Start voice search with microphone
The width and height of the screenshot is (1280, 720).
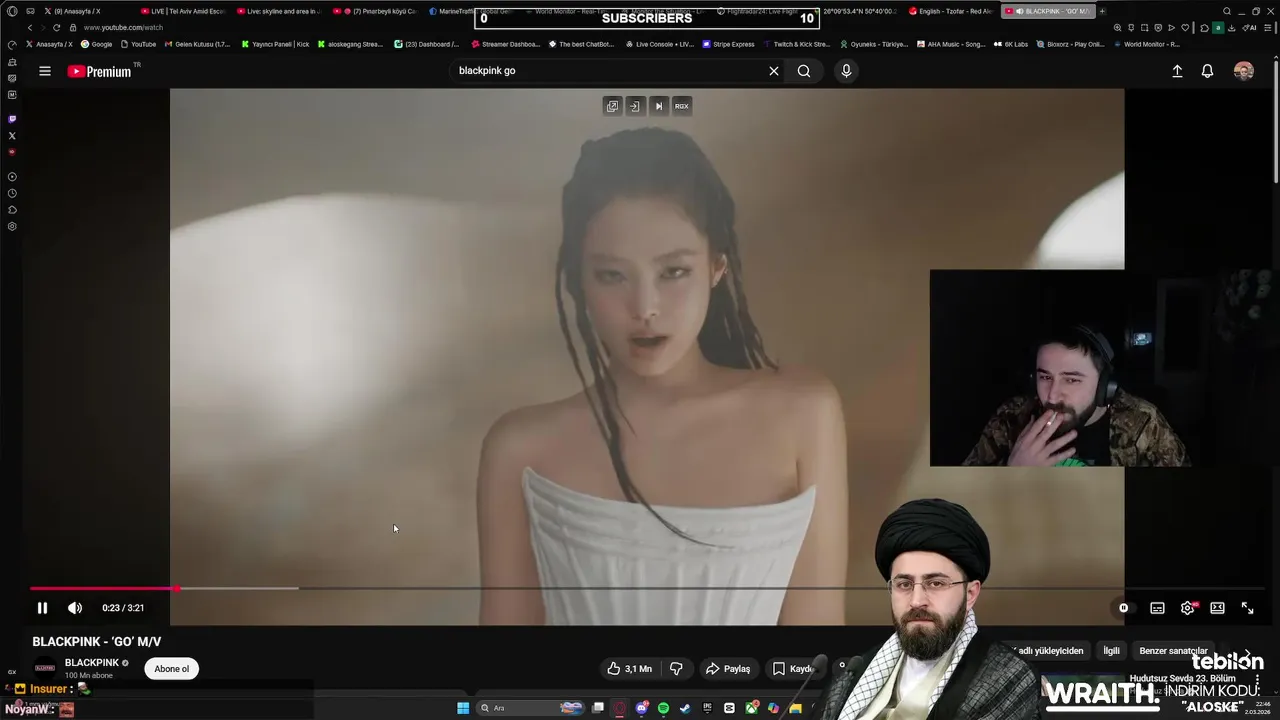click(x=846, y=71)
